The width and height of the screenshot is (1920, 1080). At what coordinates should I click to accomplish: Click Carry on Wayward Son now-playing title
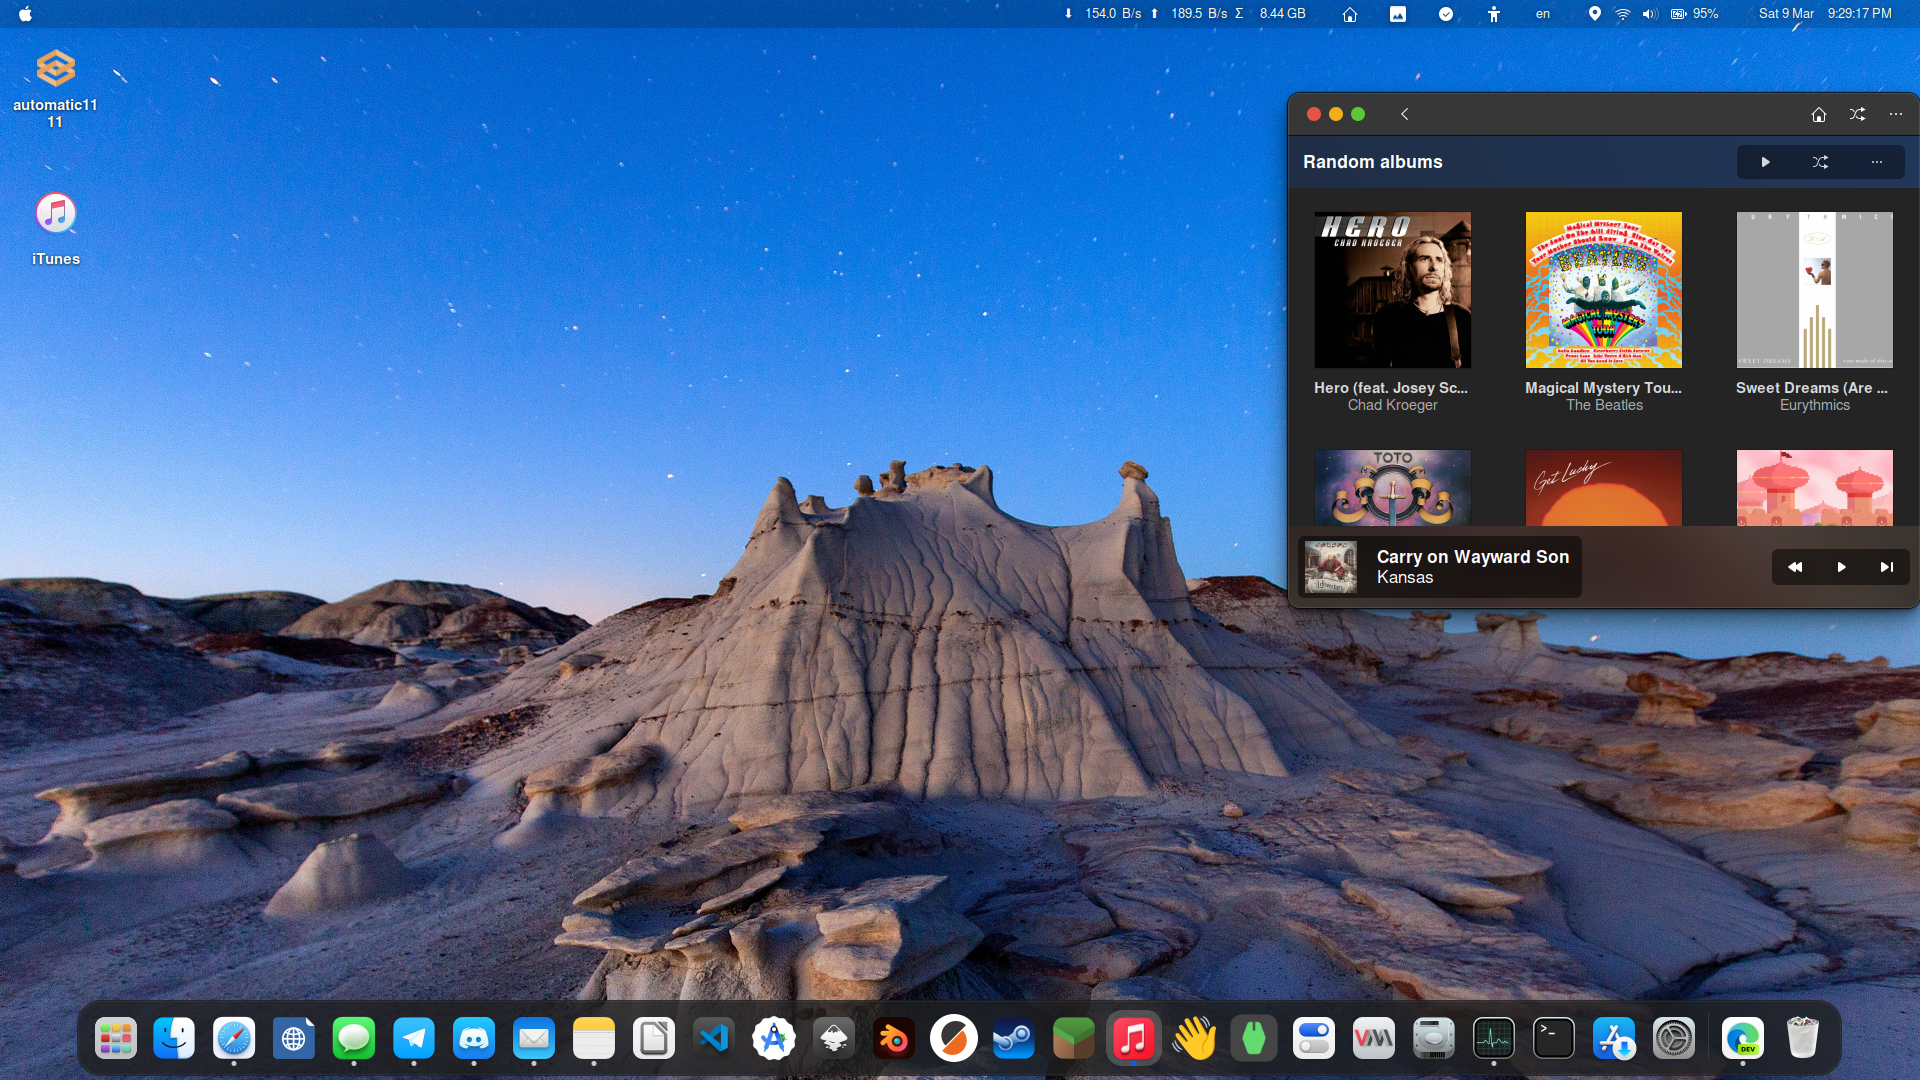pos(1472,557)
